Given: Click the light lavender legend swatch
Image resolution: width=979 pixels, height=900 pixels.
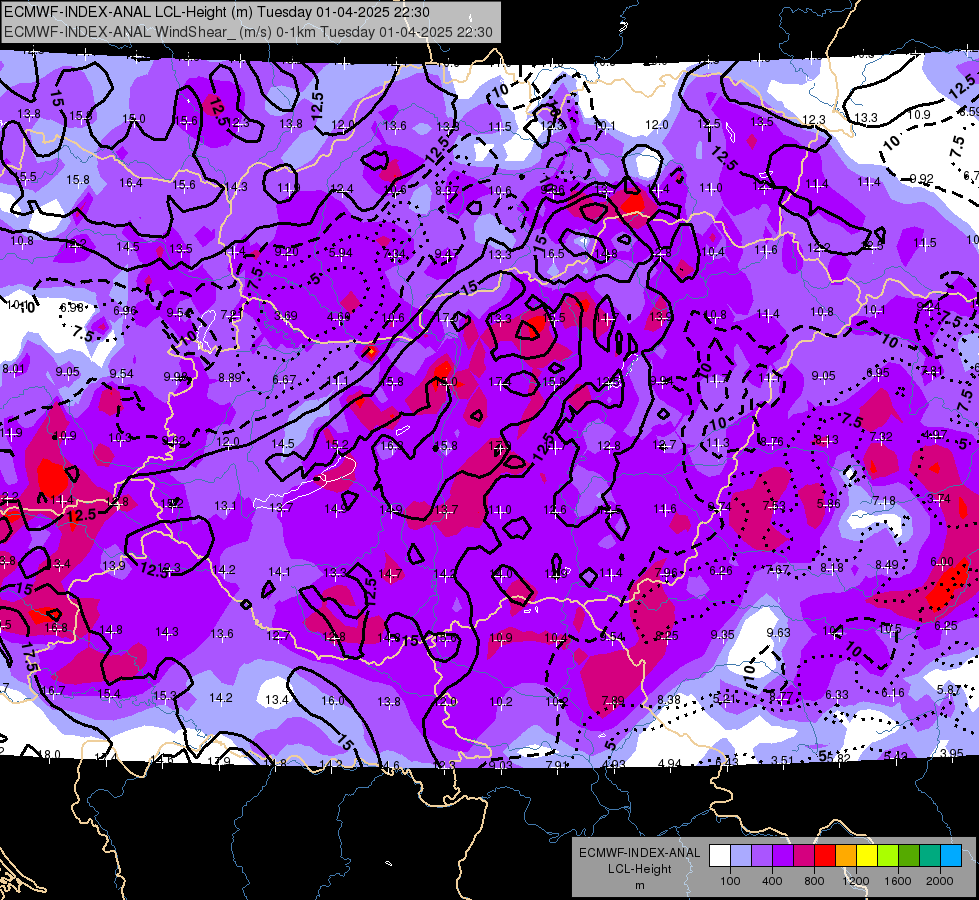Looking at the screenshot, I should 741,856.
